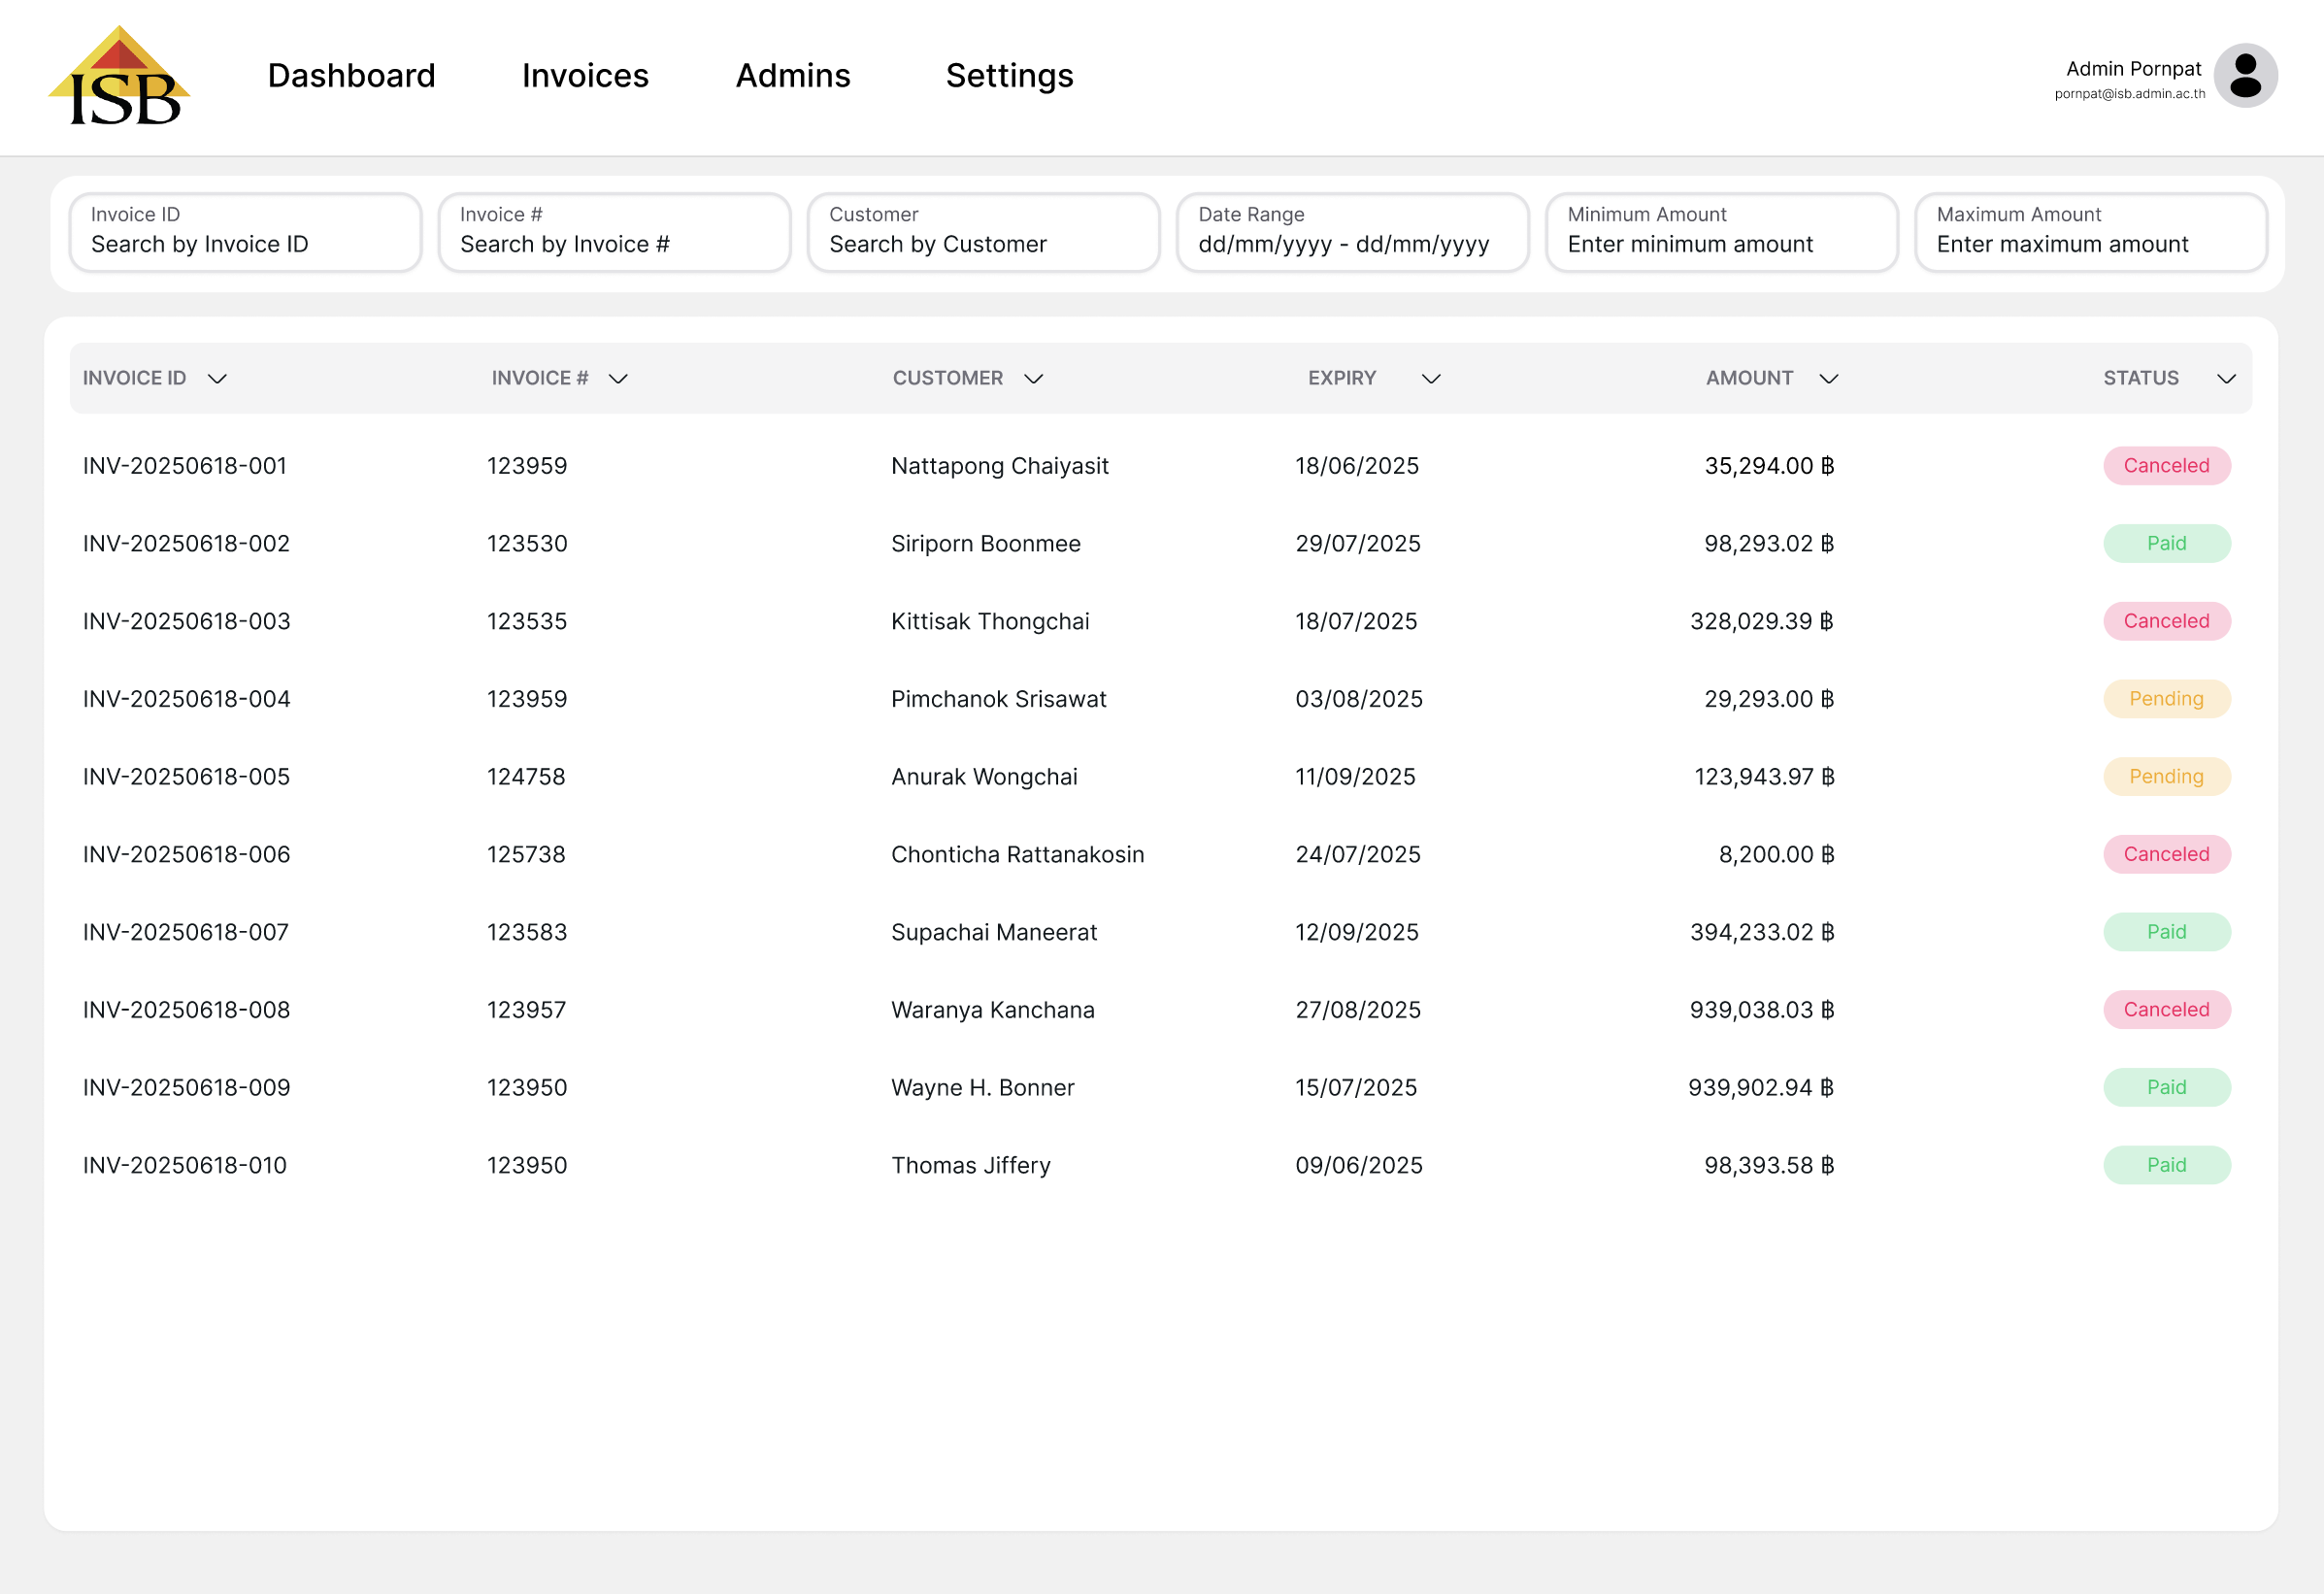Open invoice INV-20250618-007 row

click(186, 933)
